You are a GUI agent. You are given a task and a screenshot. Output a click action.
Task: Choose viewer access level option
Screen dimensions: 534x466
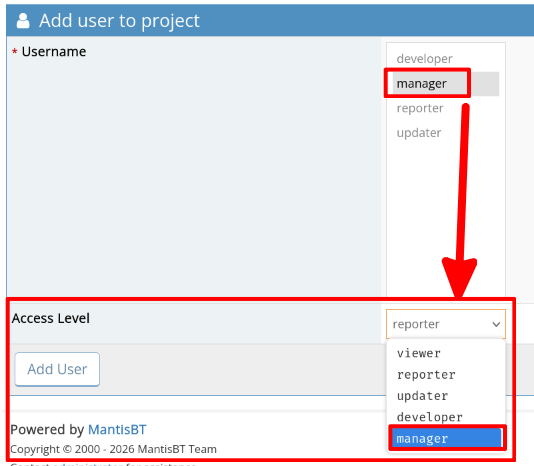click(446, 353)
